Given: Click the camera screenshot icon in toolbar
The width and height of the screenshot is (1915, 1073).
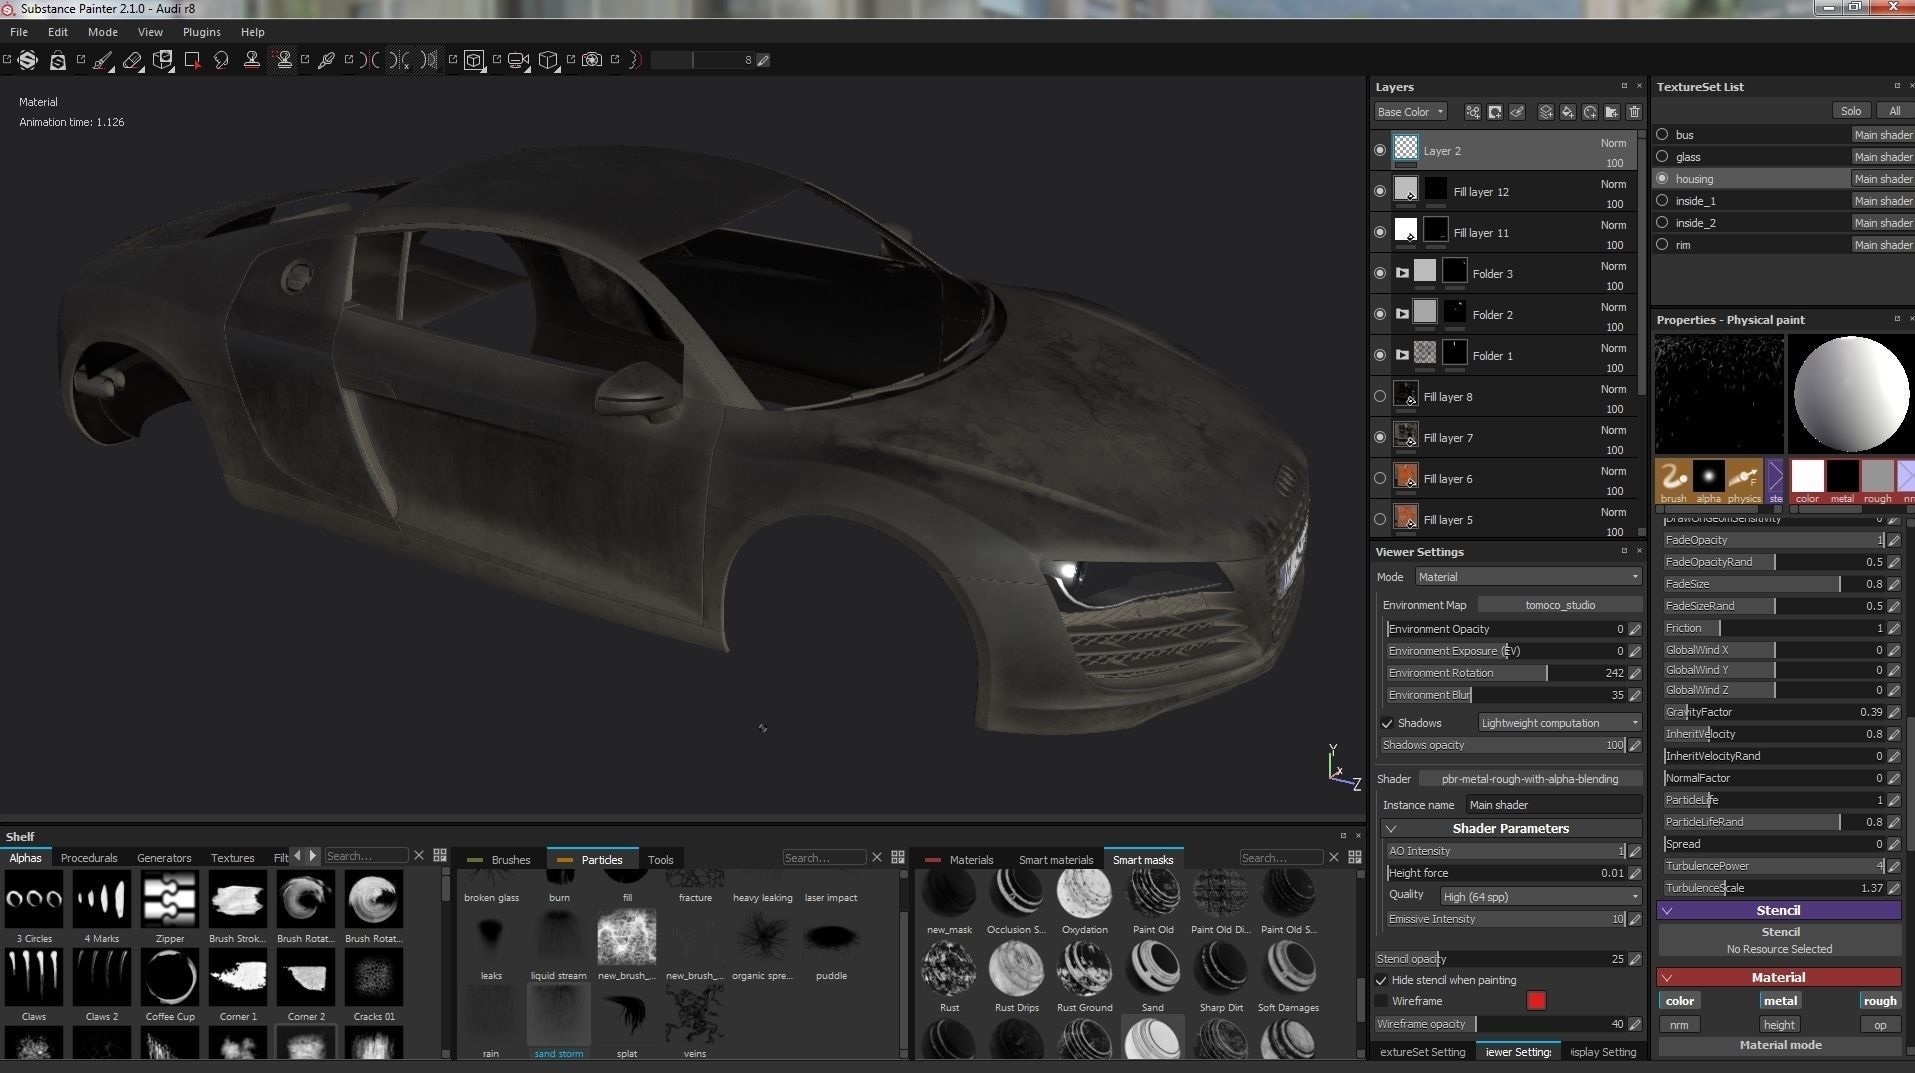Looking at the screenshot, I should click(x=592, y=60).
